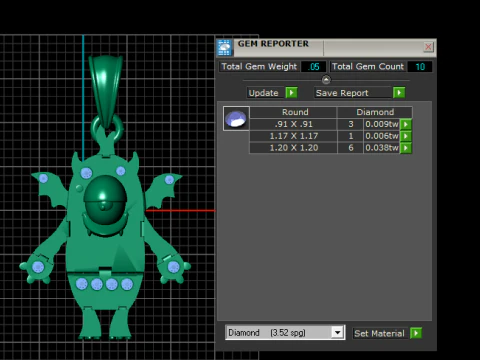The width and height of the screenshot is (480, 360).
Task: Click the 0.038tw weight value
Action: tap(382, 148)
